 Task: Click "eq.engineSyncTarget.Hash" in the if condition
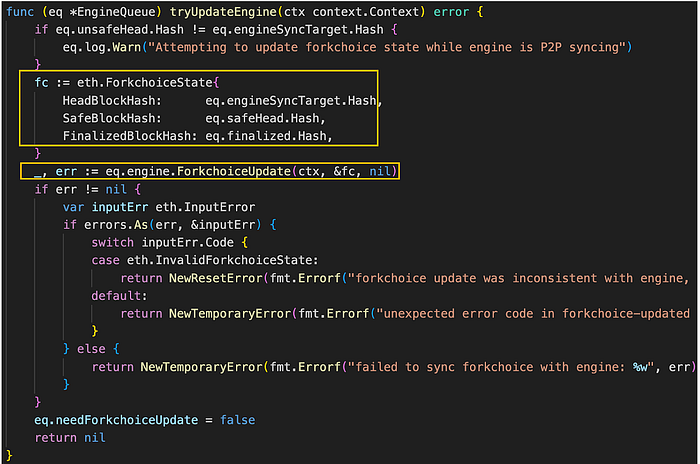click(298, 30)
